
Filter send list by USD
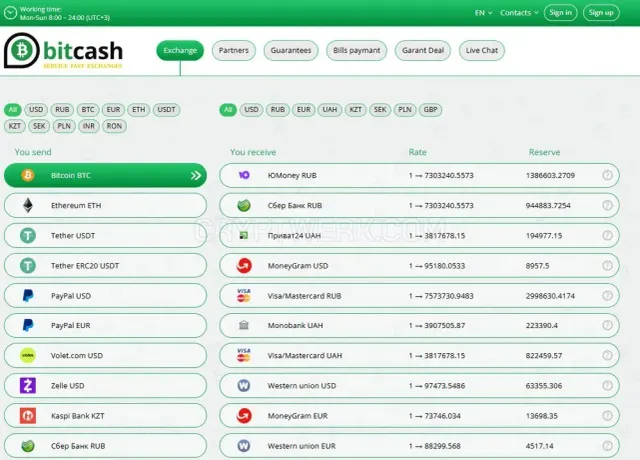click(36, 109)
